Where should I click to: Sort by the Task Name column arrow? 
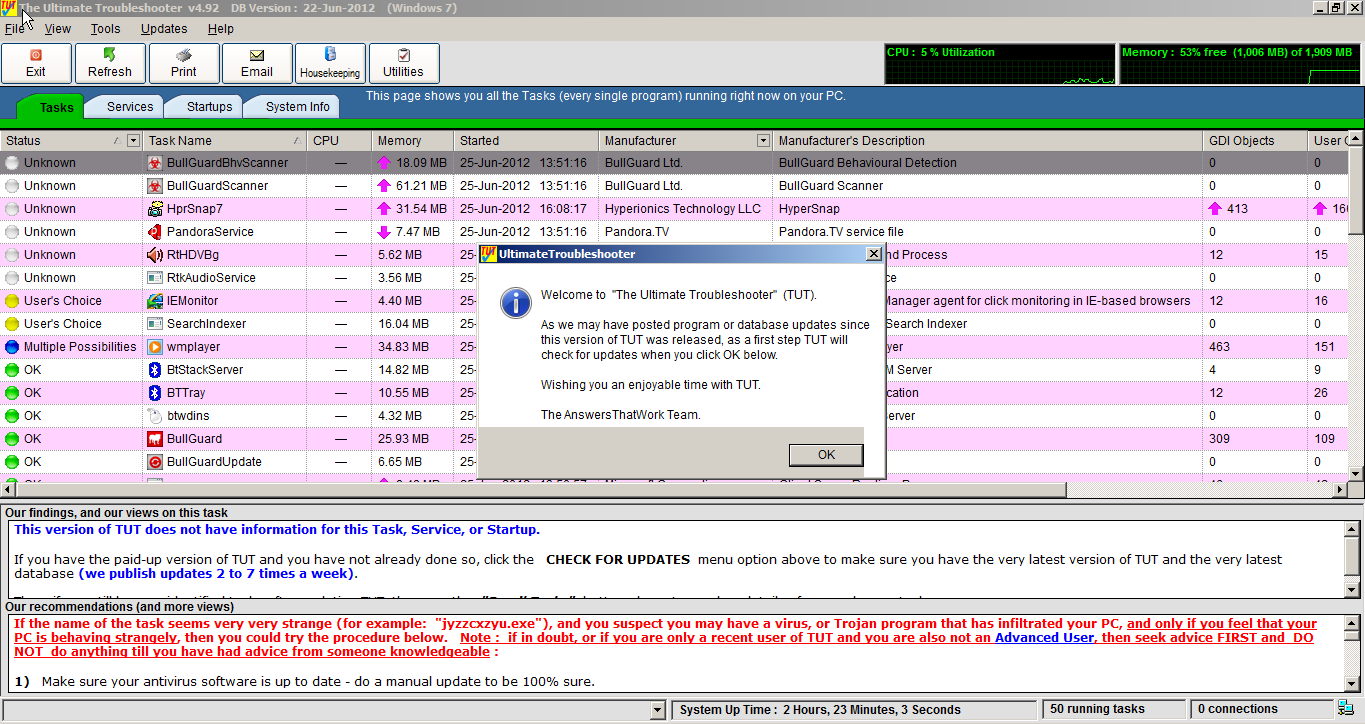point(297,141)
